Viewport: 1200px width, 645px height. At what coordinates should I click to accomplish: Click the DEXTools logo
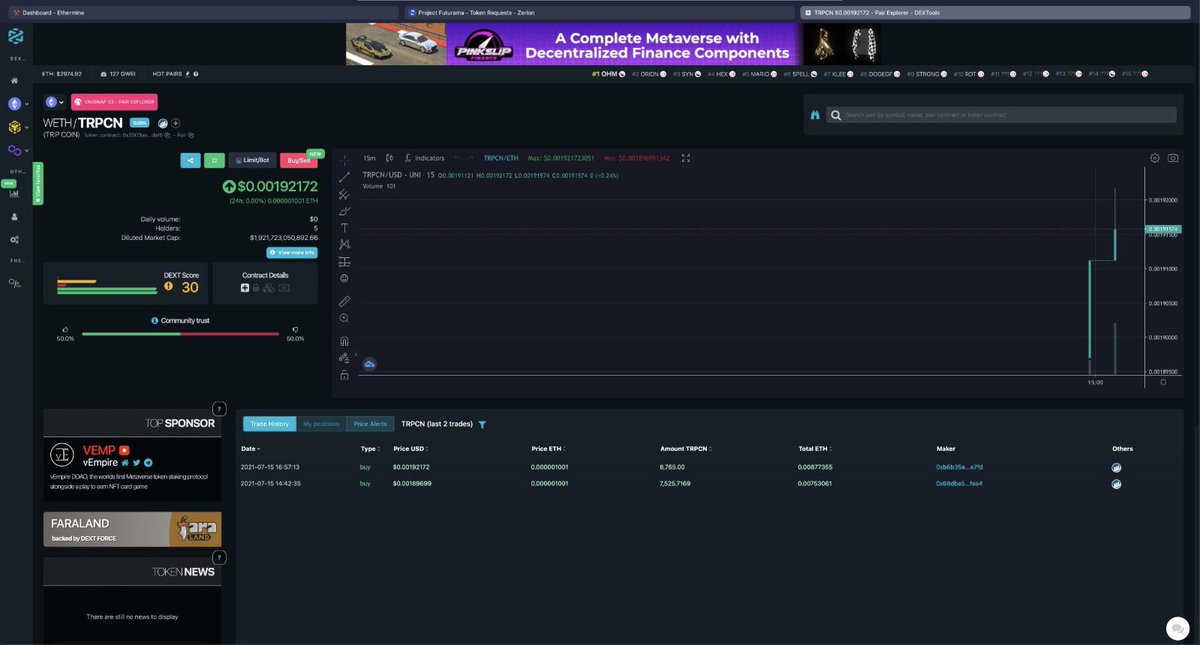15,37
